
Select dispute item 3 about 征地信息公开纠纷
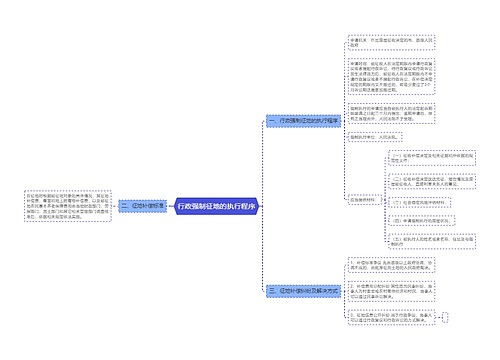click(x=391, y=317)
